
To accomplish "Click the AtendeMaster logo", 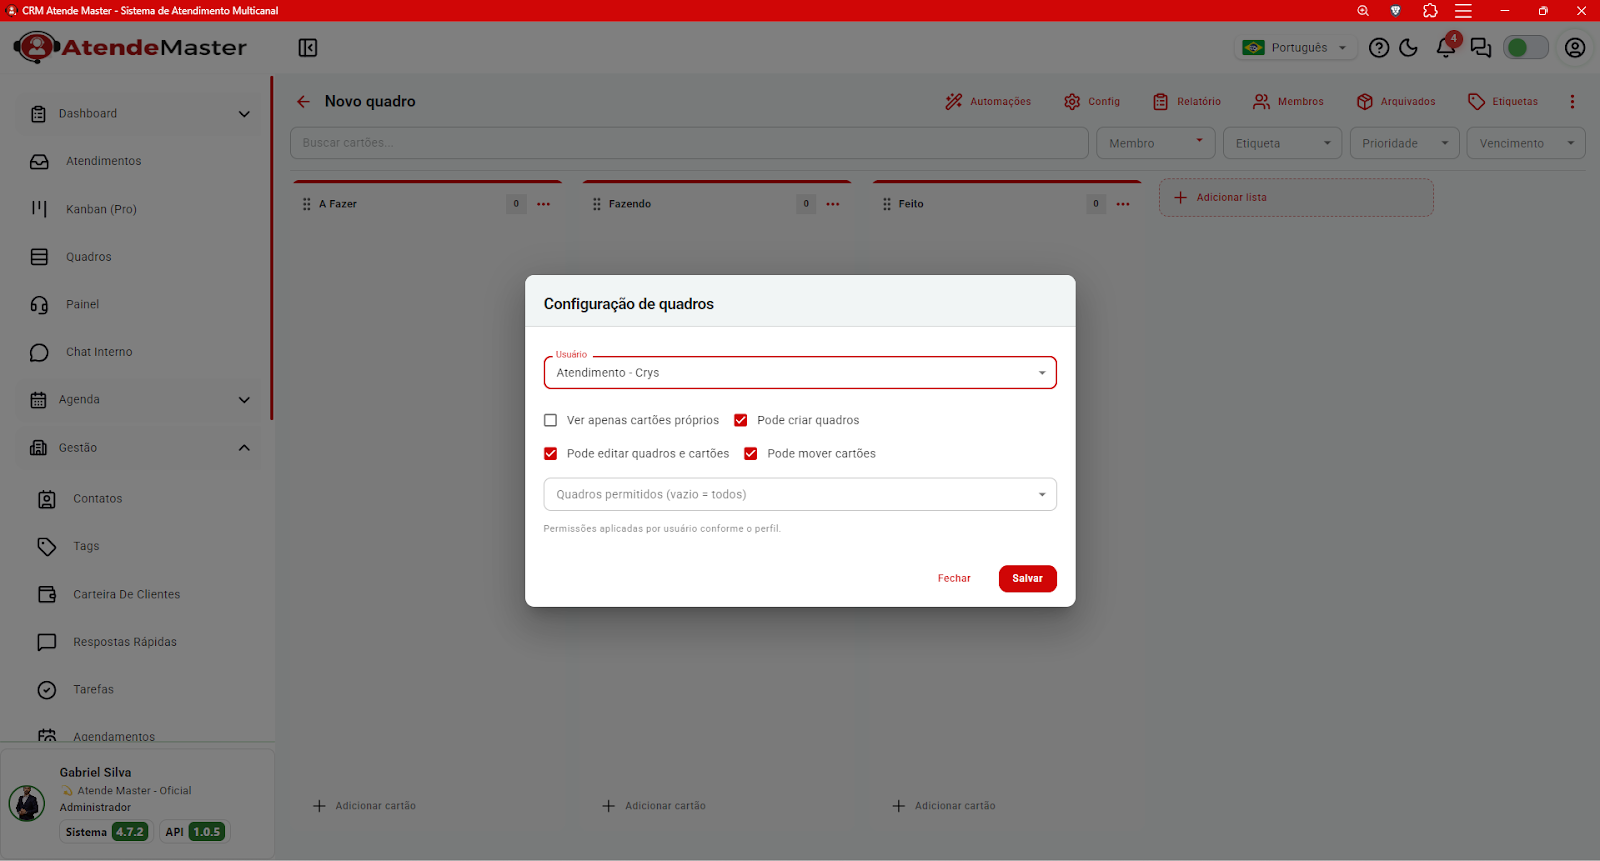I will [130, 47].
